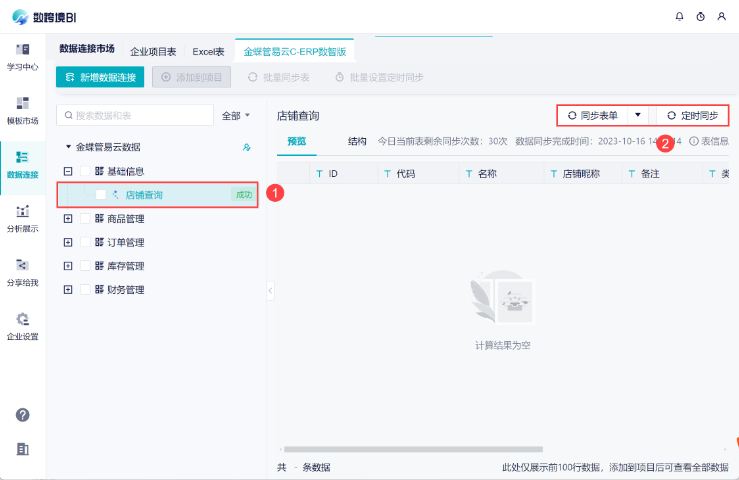Tick the 商品管理 checkbox
Screen dimensions: 739x480
point(85,218)
